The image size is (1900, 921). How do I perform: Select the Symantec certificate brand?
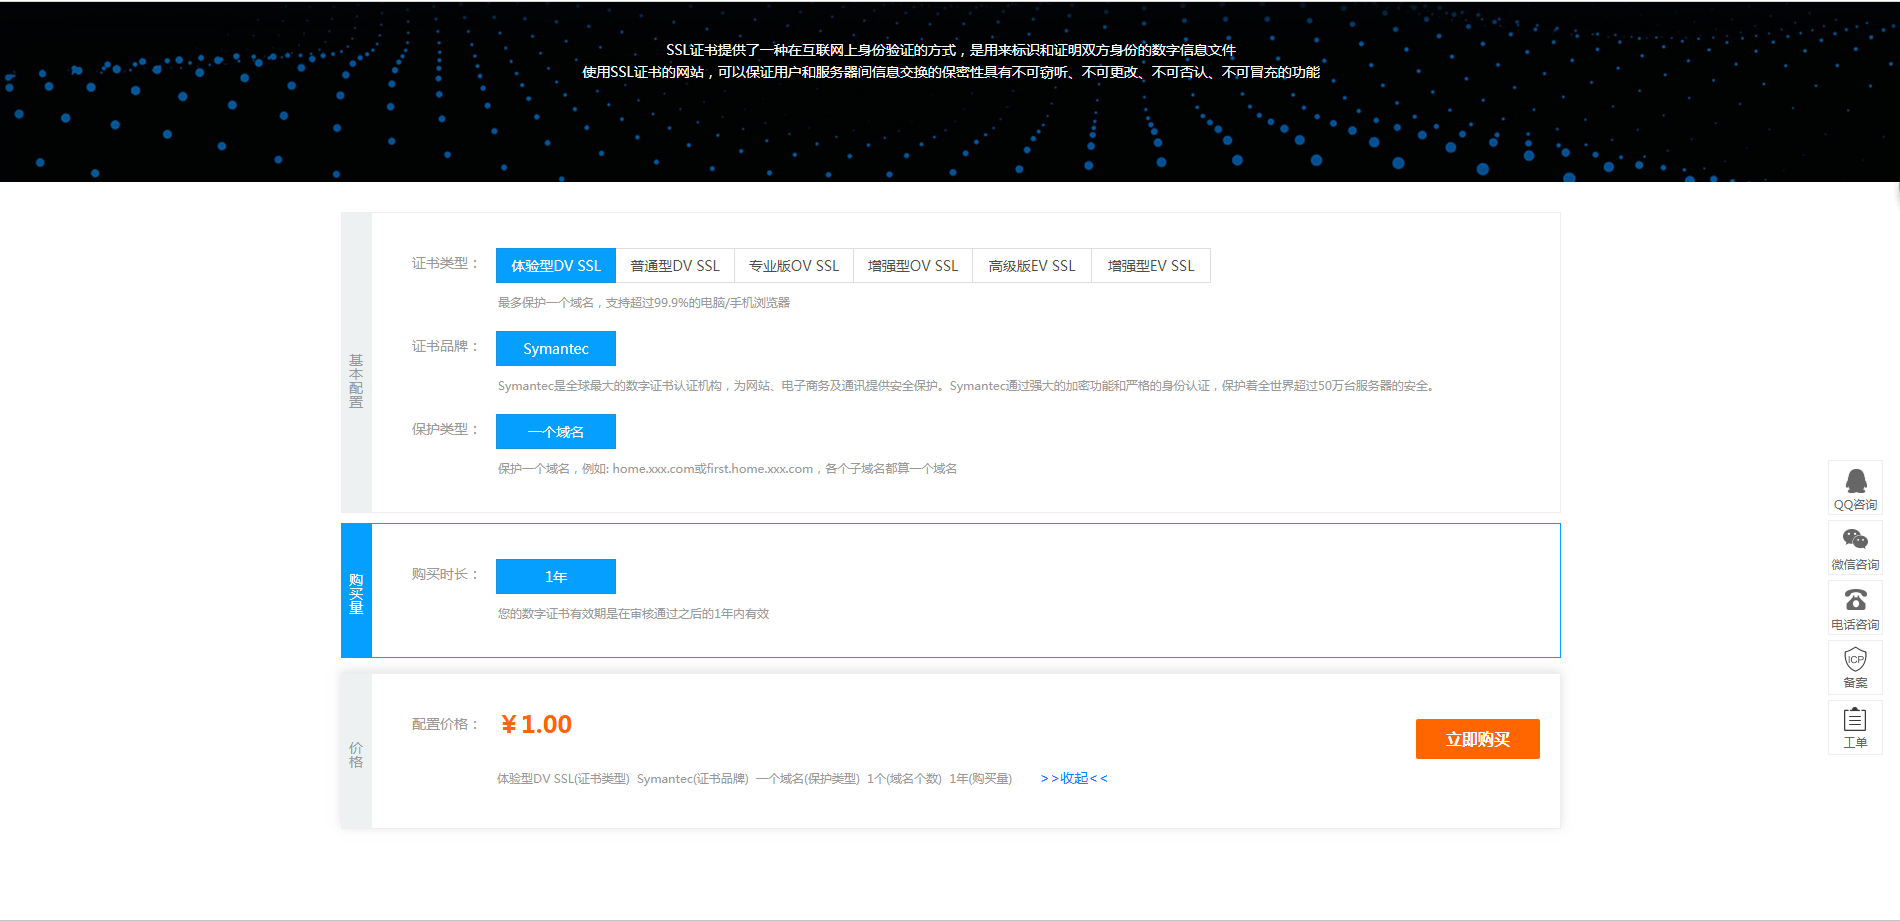556,348
